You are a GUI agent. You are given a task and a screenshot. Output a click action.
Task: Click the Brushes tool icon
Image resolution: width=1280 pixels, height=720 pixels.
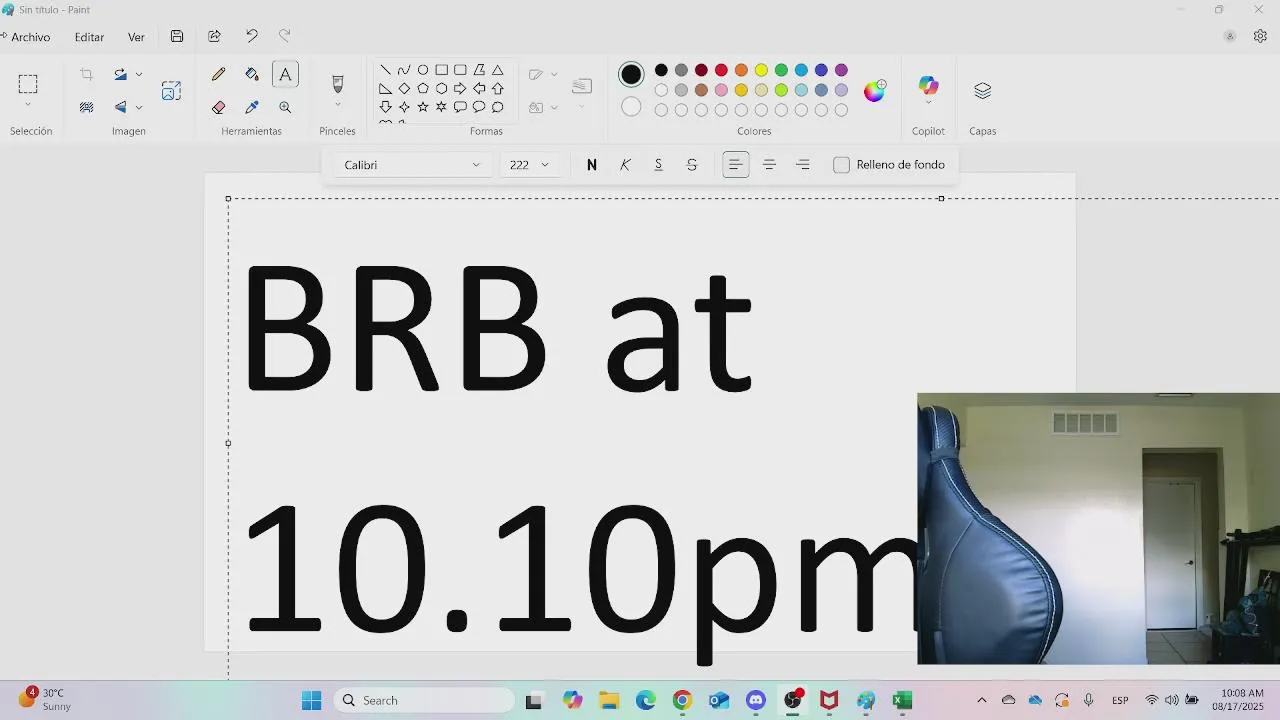pyautogui.click(x=337, y=84)
